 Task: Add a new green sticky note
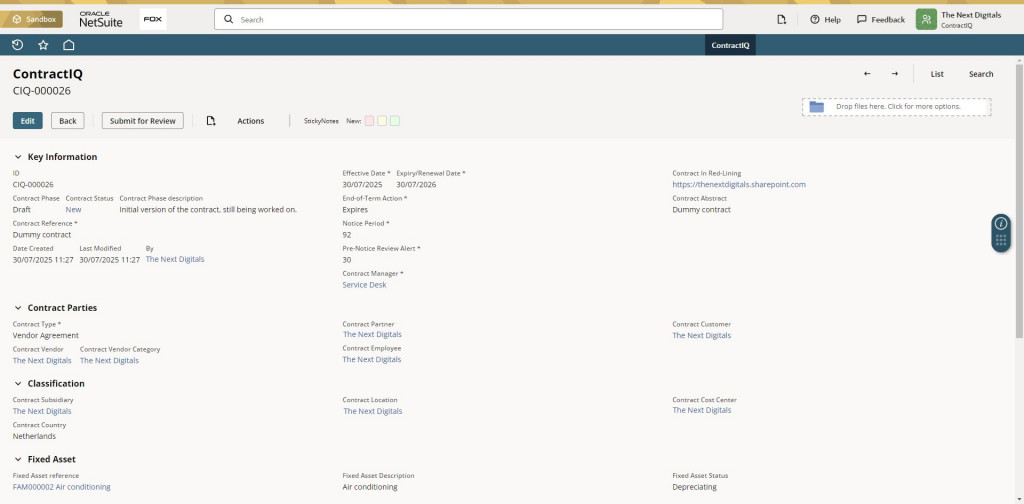pos(394,121)
